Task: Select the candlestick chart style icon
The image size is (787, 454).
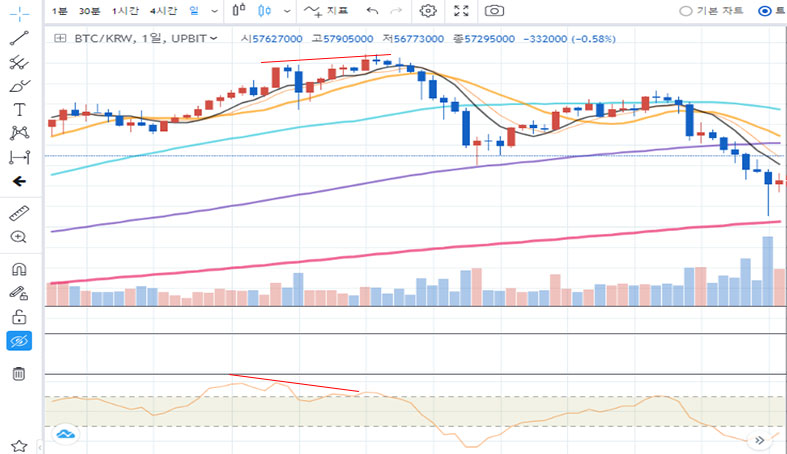Action: pos(264,10)
